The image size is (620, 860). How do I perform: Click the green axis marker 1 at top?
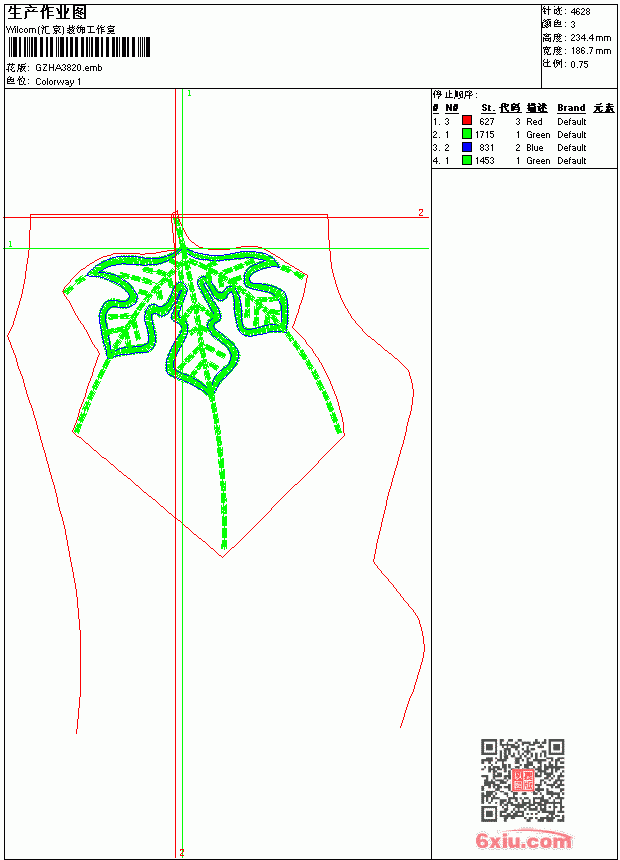pyautogui.click(x=189, y=94)
